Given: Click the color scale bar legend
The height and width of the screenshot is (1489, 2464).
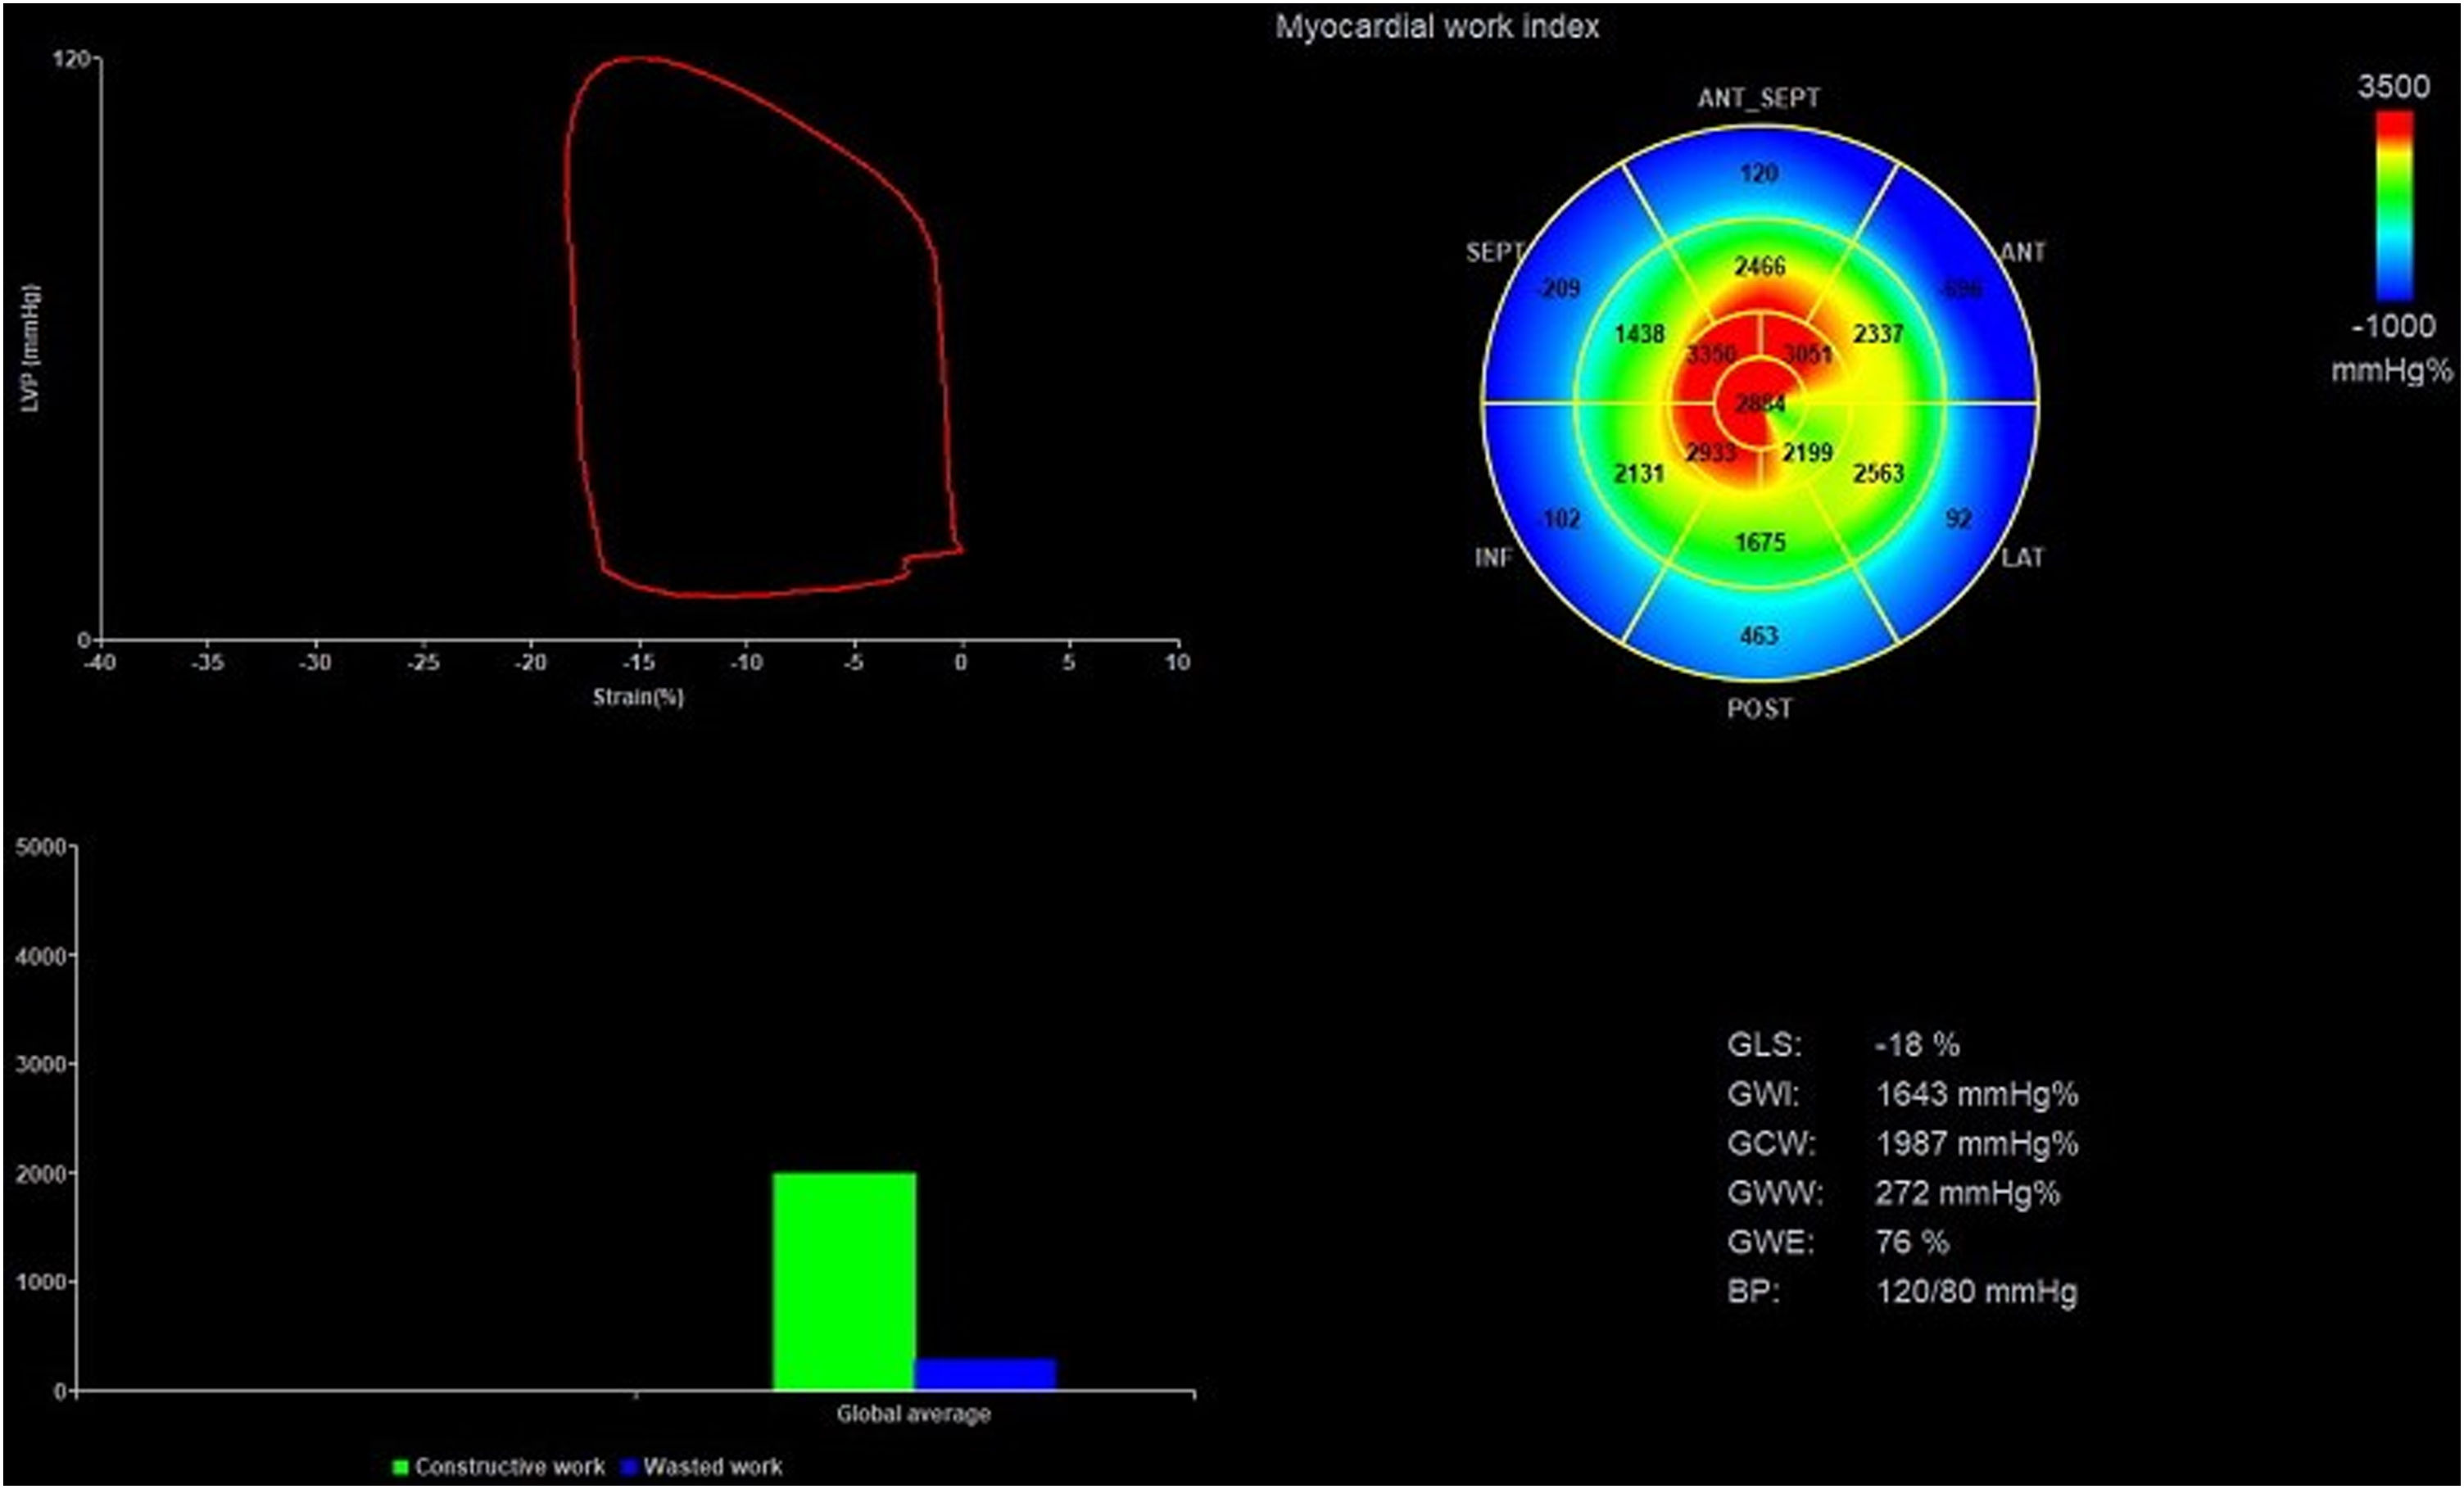Looking at the screenshot, I should pyautogui.click(x=2394, y=205).
